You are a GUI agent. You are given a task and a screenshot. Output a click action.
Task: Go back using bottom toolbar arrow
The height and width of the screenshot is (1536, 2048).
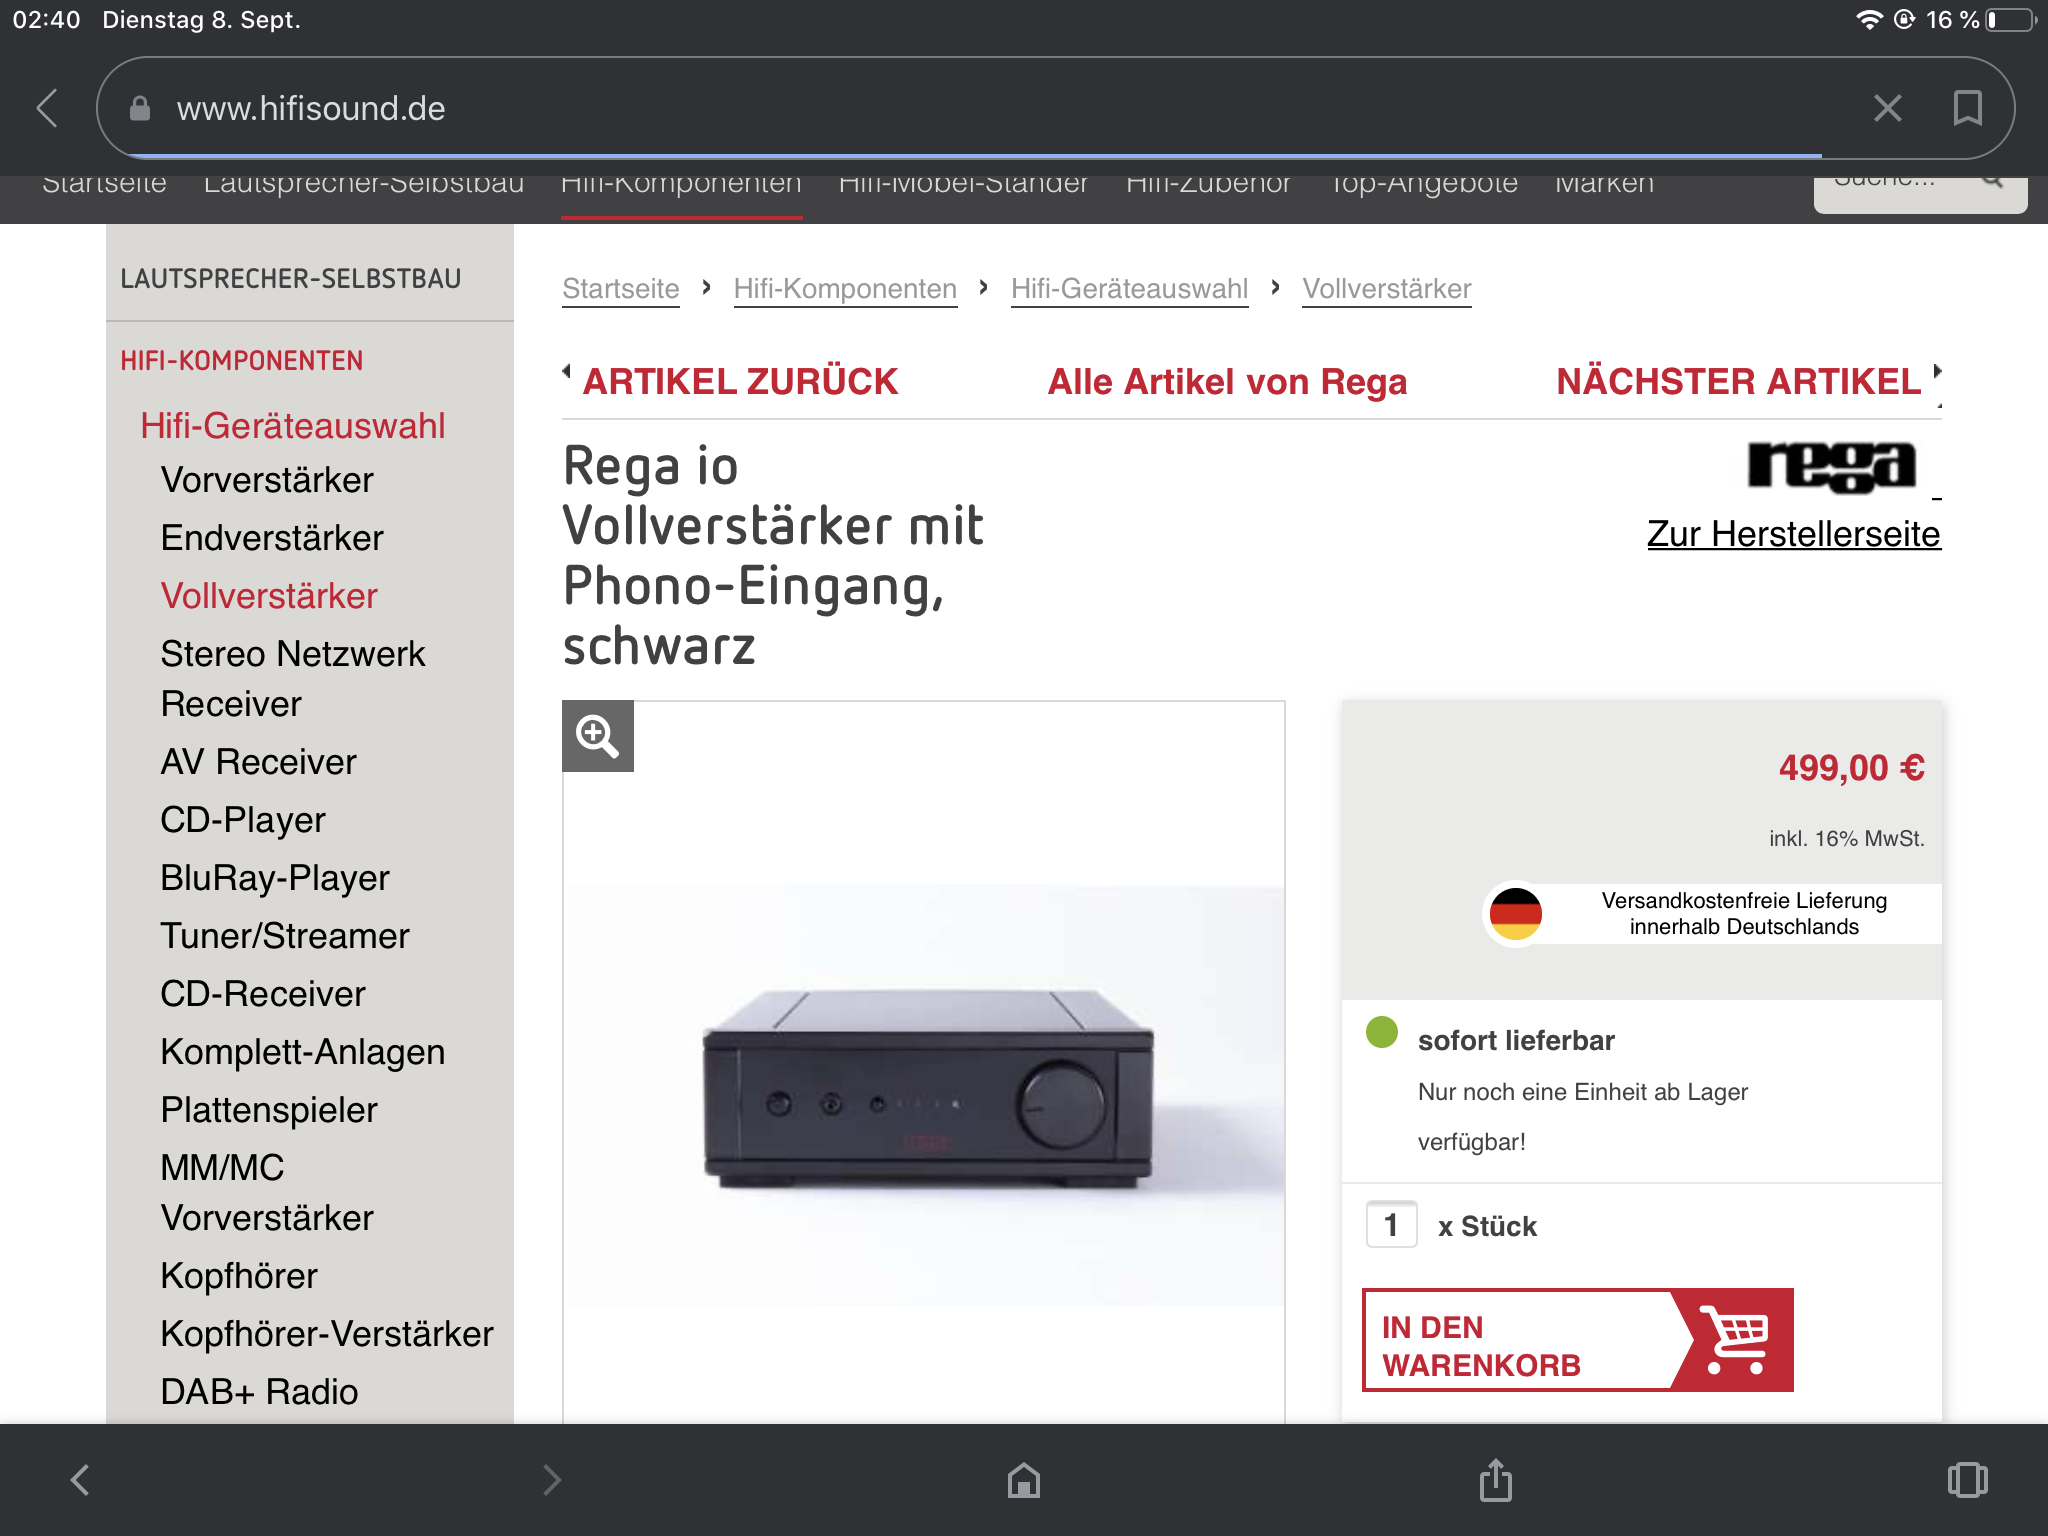80,1480
